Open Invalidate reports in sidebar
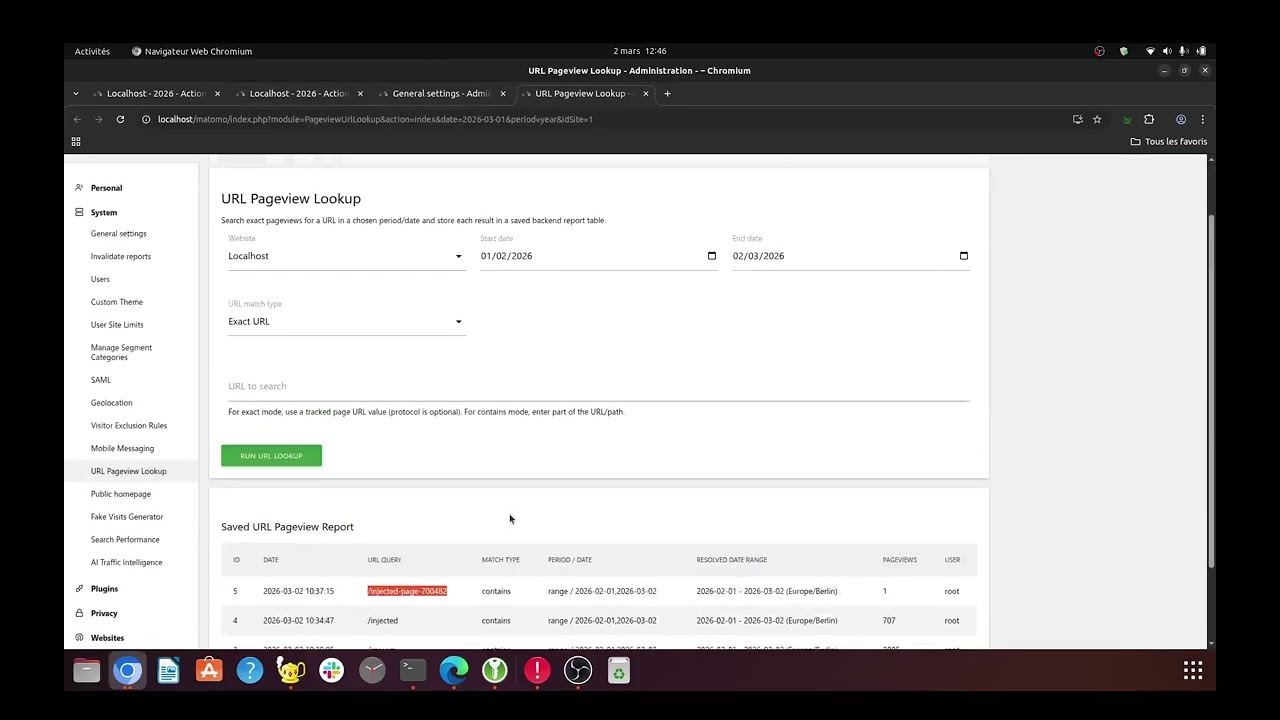Image resolution: width=1280 pixels, height=720 pixels. click(121, 257)
